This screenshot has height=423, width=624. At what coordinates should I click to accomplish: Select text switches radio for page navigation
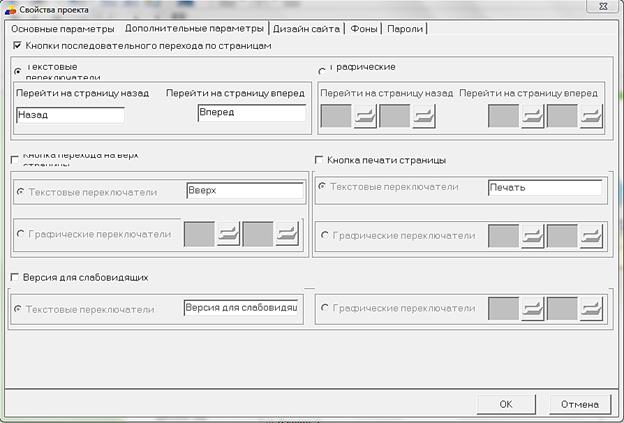tap(18, 70)
